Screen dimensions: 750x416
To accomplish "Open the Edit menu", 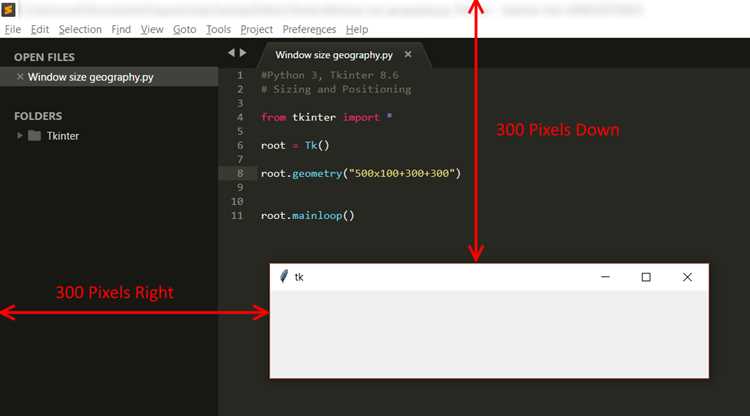I will pos(40,30).
